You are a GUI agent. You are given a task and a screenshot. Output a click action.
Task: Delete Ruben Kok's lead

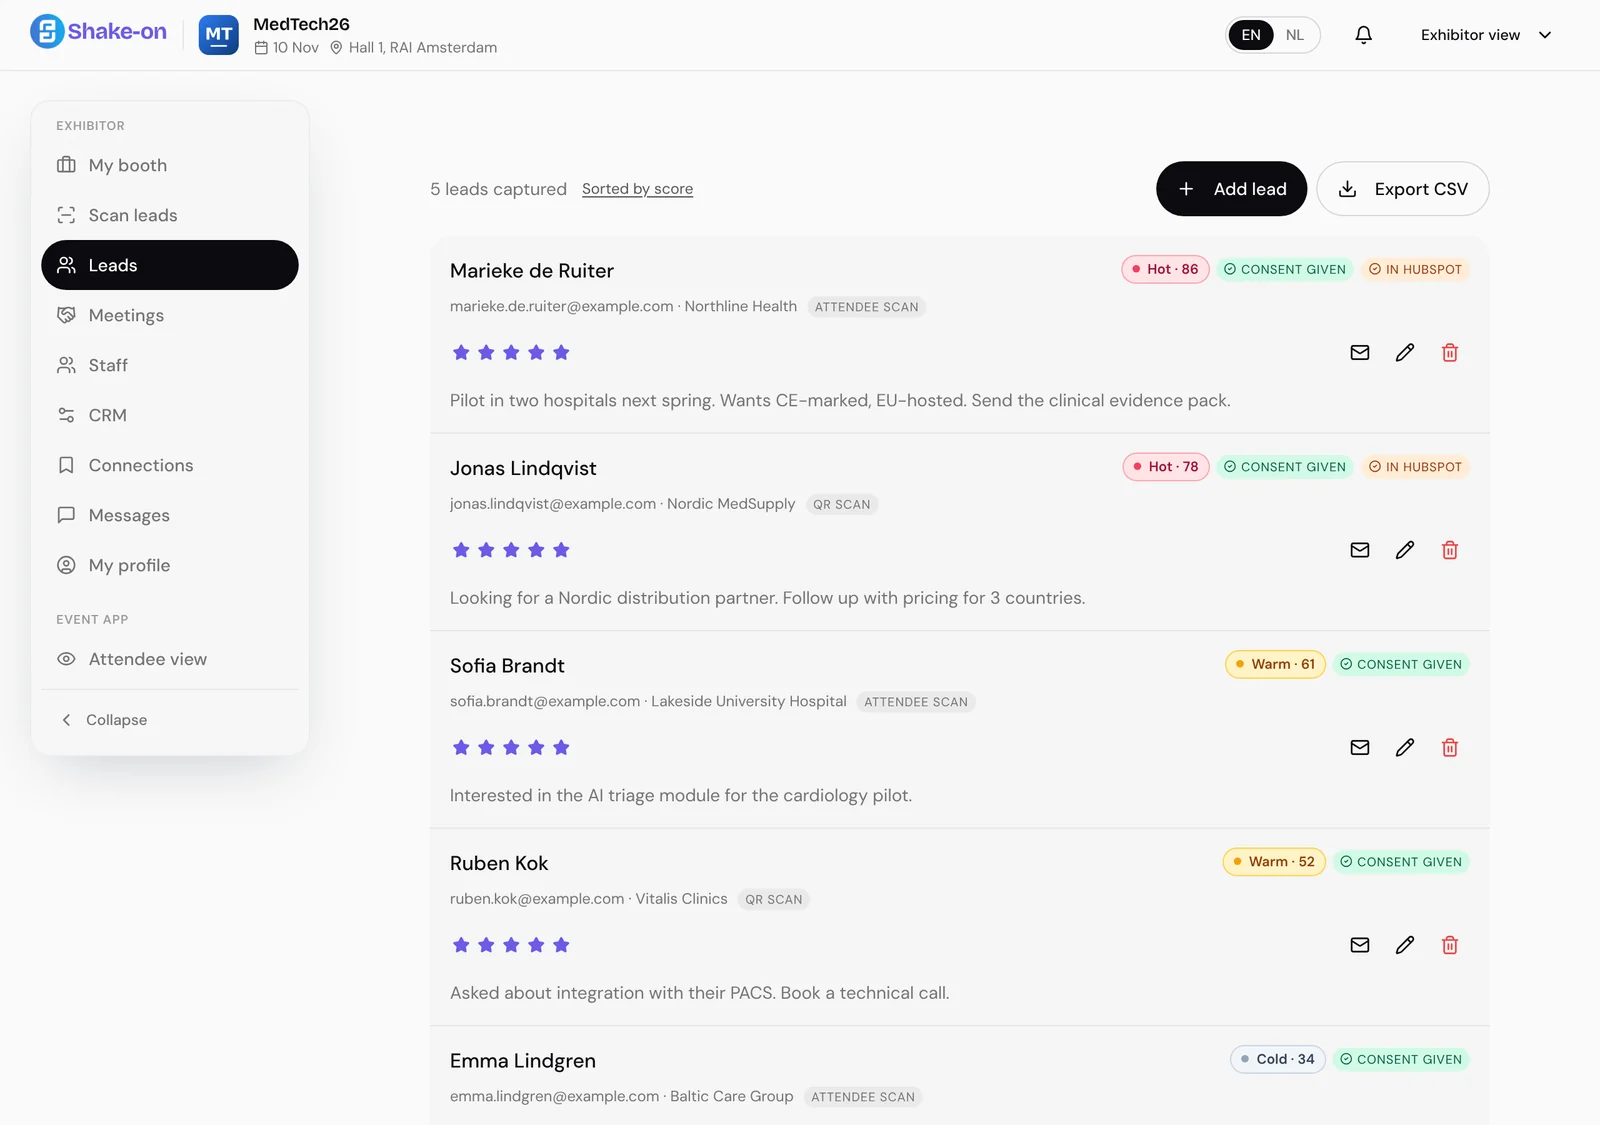tap(1450, 945)
